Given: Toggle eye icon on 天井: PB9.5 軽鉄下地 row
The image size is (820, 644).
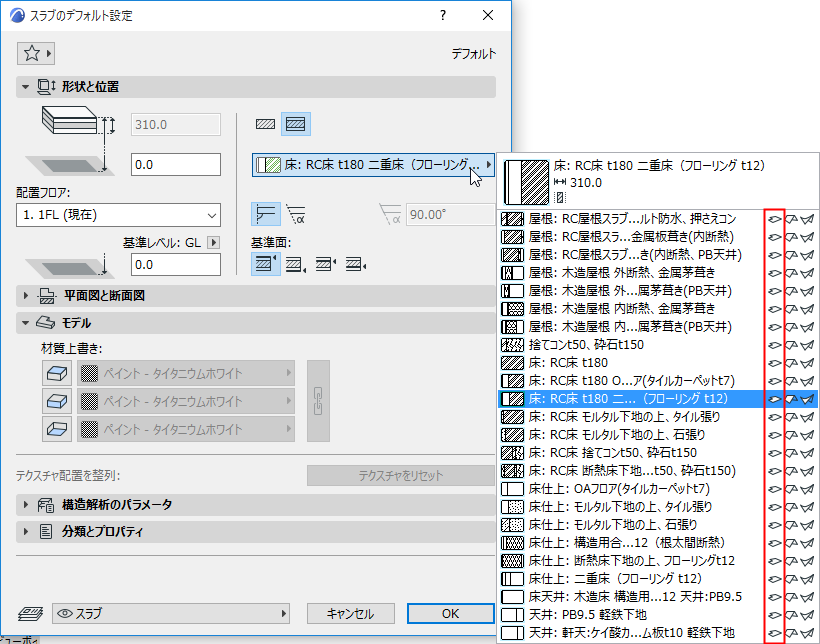Looking at the screenshot, I should (775, 615).
